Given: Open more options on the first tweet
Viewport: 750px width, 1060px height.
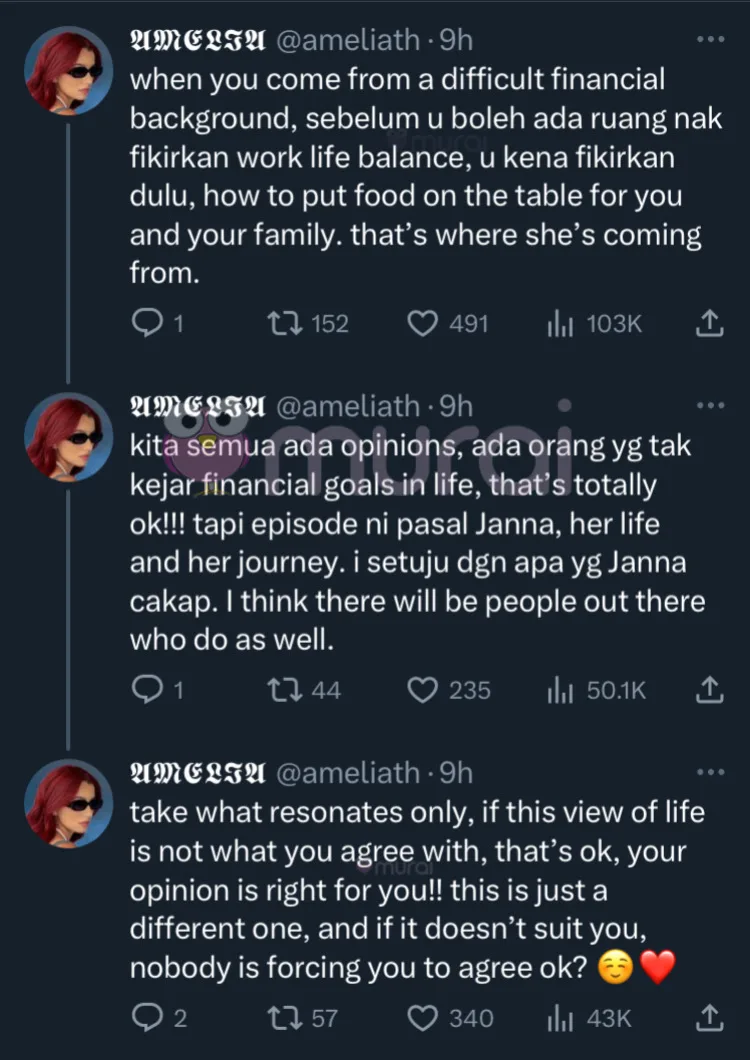Looking at the screenshot, I should coord(708,40).
